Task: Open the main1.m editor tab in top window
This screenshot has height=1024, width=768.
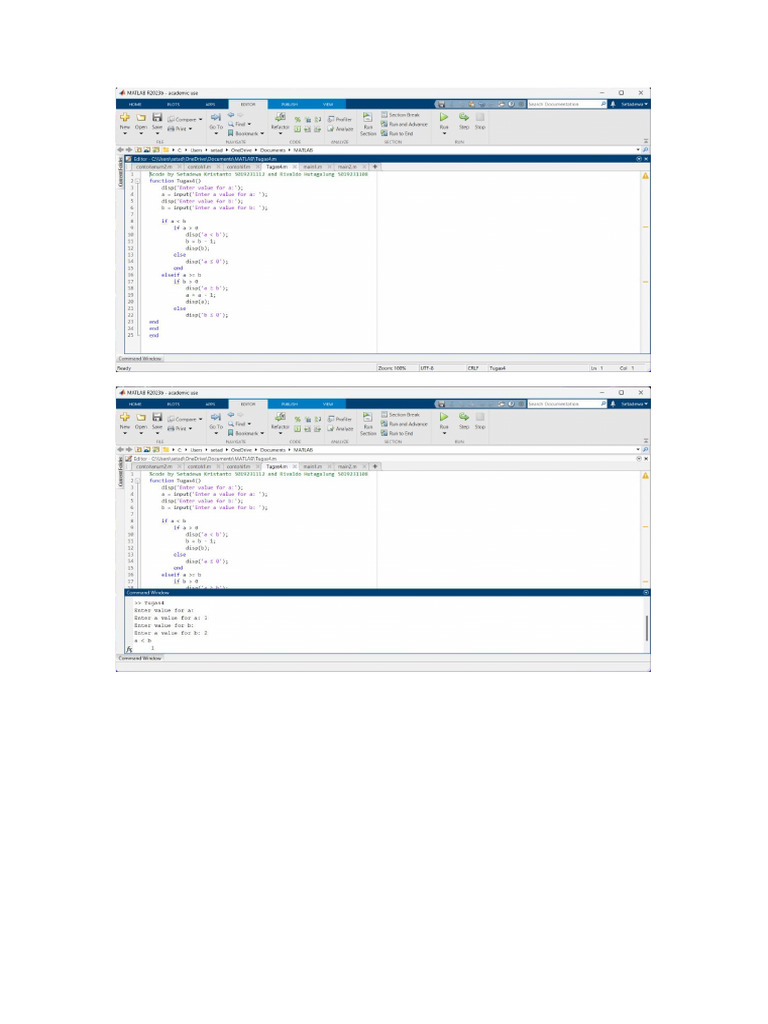Action: pos(312,166)
